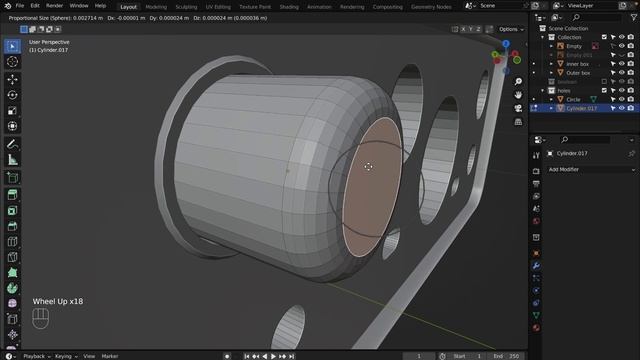Select the Poly Build tool
The image size is (640, 360).
12,273
